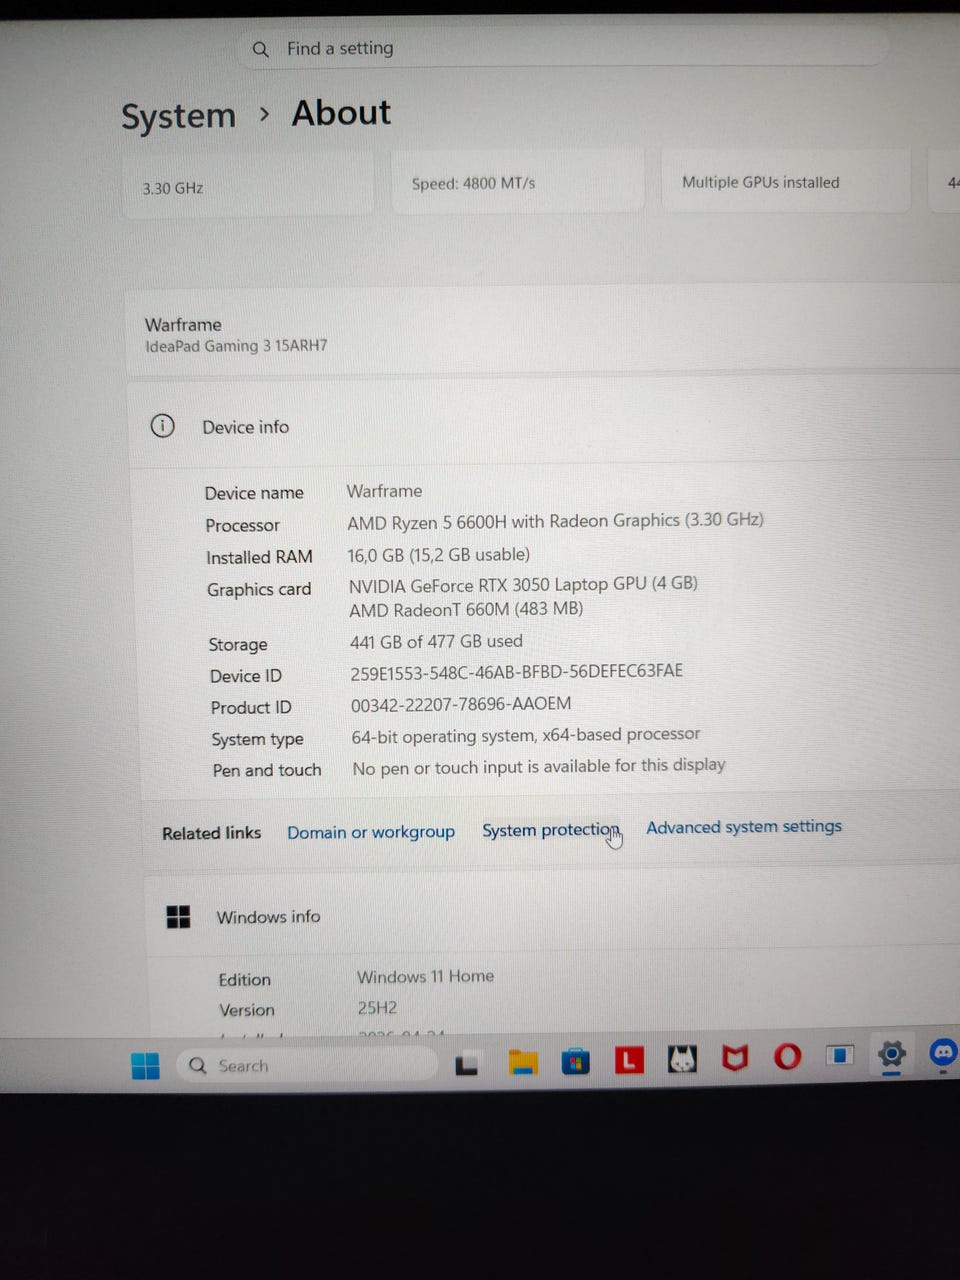Click the Related links label
Screen dimensions: 960x1280
pyautogui.click(x=211, y=833)
